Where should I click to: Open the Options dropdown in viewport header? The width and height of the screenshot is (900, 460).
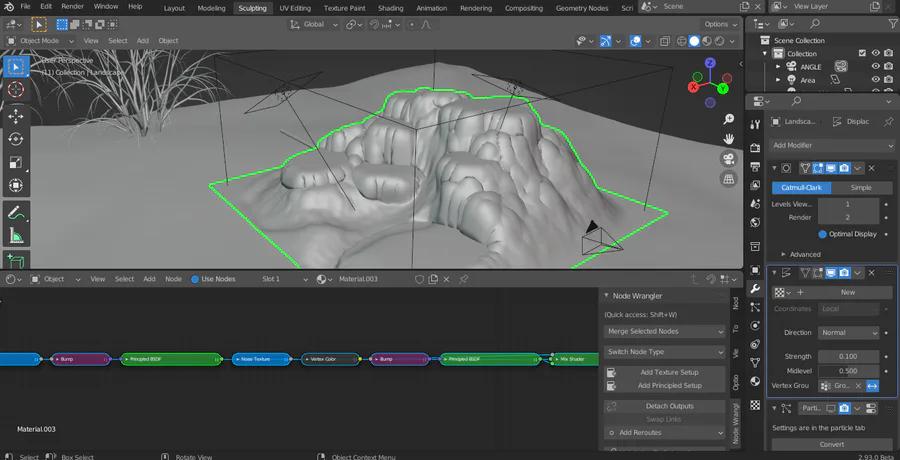720,25
